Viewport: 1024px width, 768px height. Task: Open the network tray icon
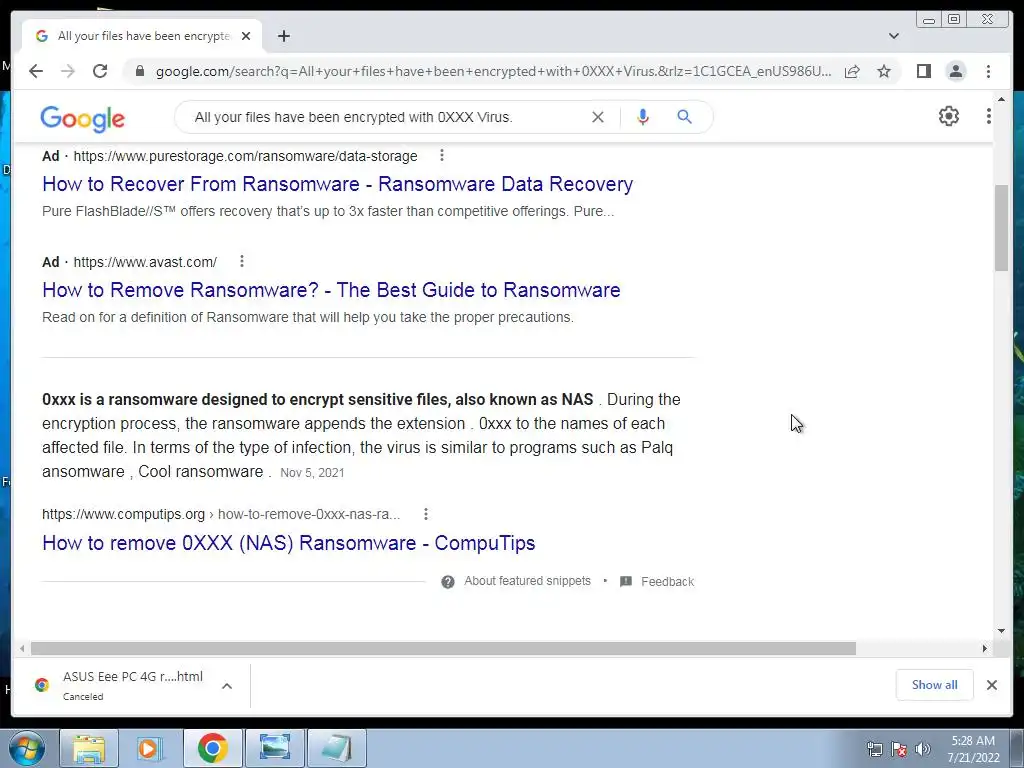[874, 749]
